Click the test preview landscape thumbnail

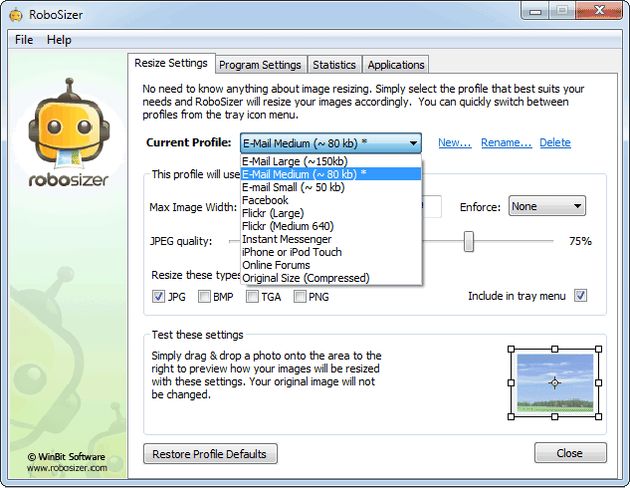tap(555, 383)
